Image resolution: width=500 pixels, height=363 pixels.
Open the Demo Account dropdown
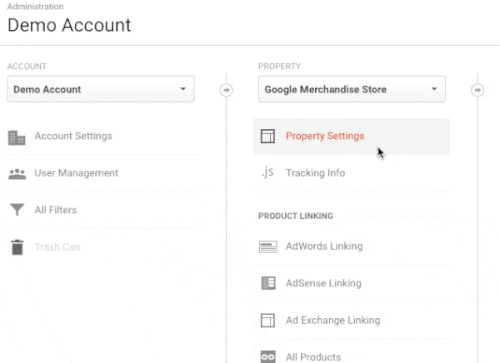click(101, 89)
